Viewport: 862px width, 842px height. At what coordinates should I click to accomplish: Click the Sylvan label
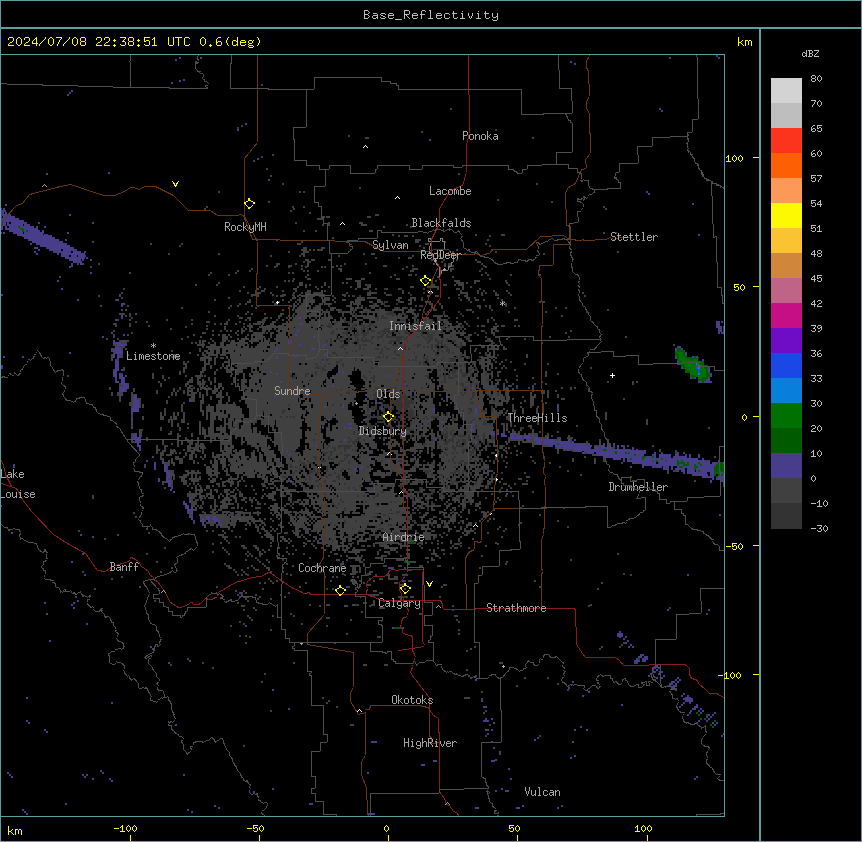tap(390, 245)
